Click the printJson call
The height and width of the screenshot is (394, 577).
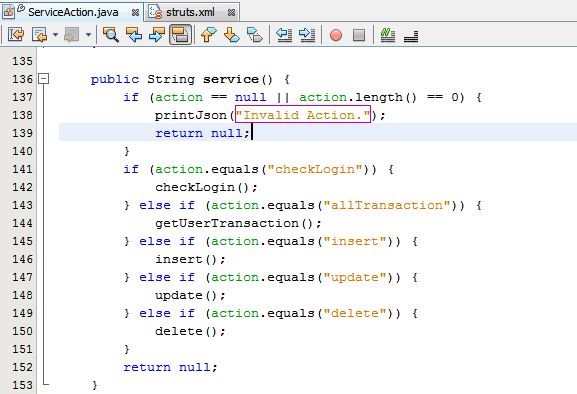[x=191, y=115]
